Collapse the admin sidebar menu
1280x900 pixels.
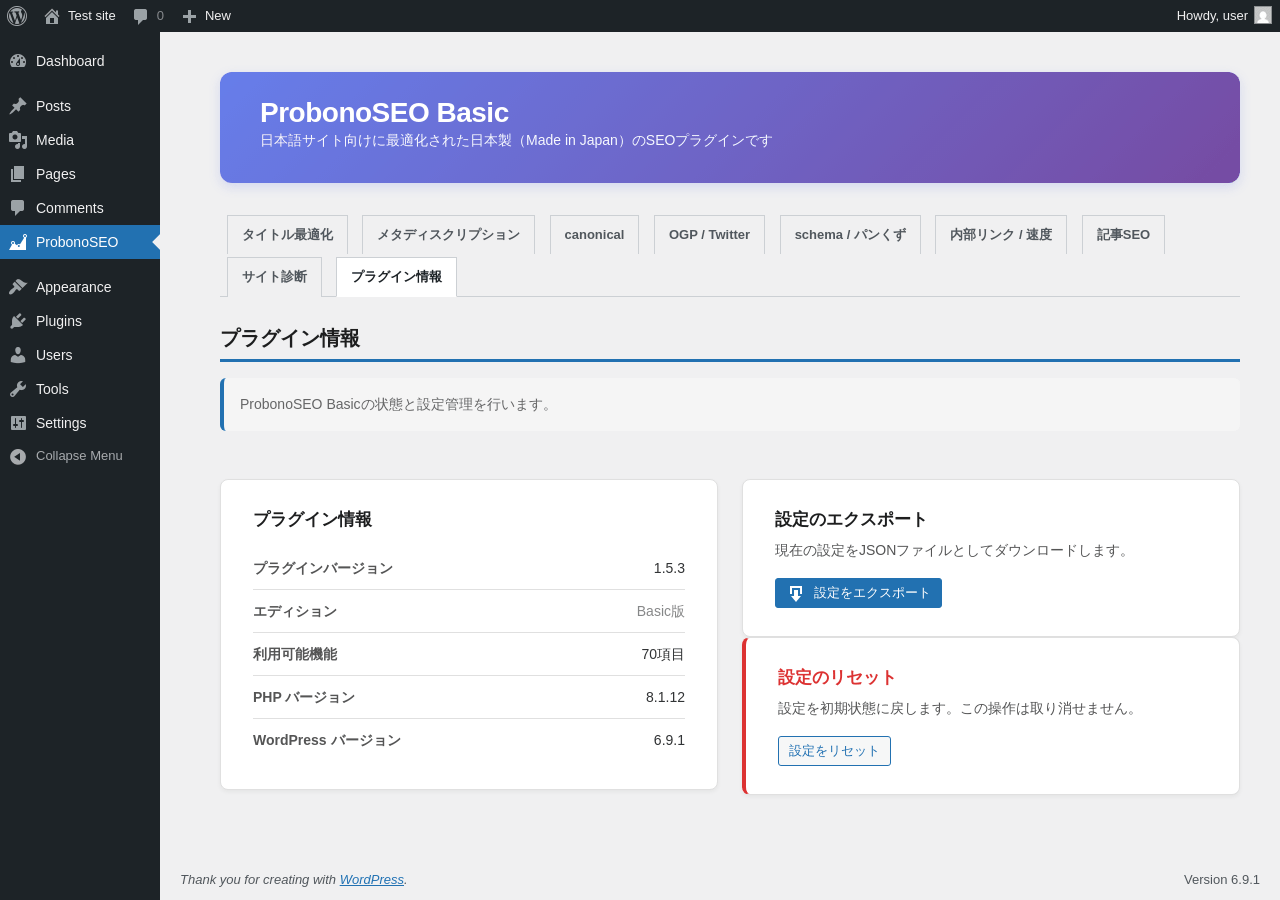click(x=79, y=456)
